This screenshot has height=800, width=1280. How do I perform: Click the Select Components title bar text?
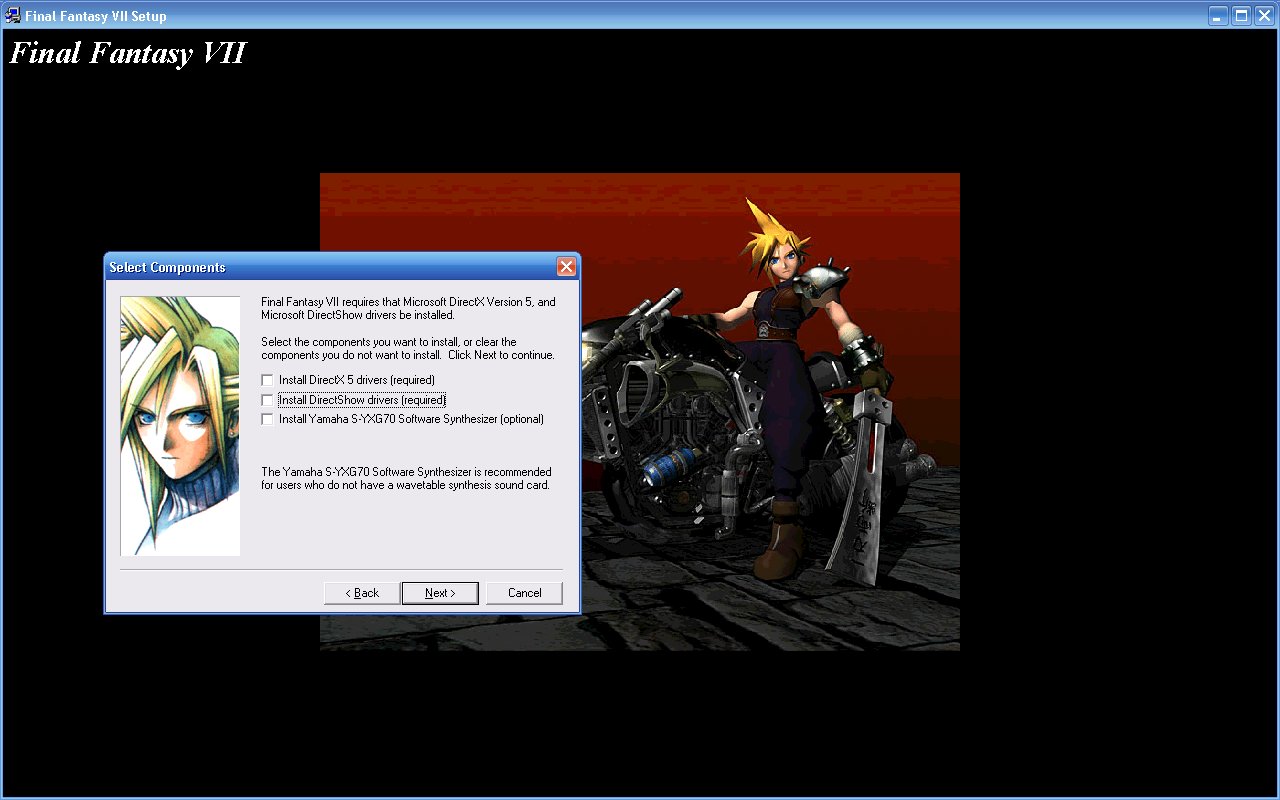click(x=167, y=267)
